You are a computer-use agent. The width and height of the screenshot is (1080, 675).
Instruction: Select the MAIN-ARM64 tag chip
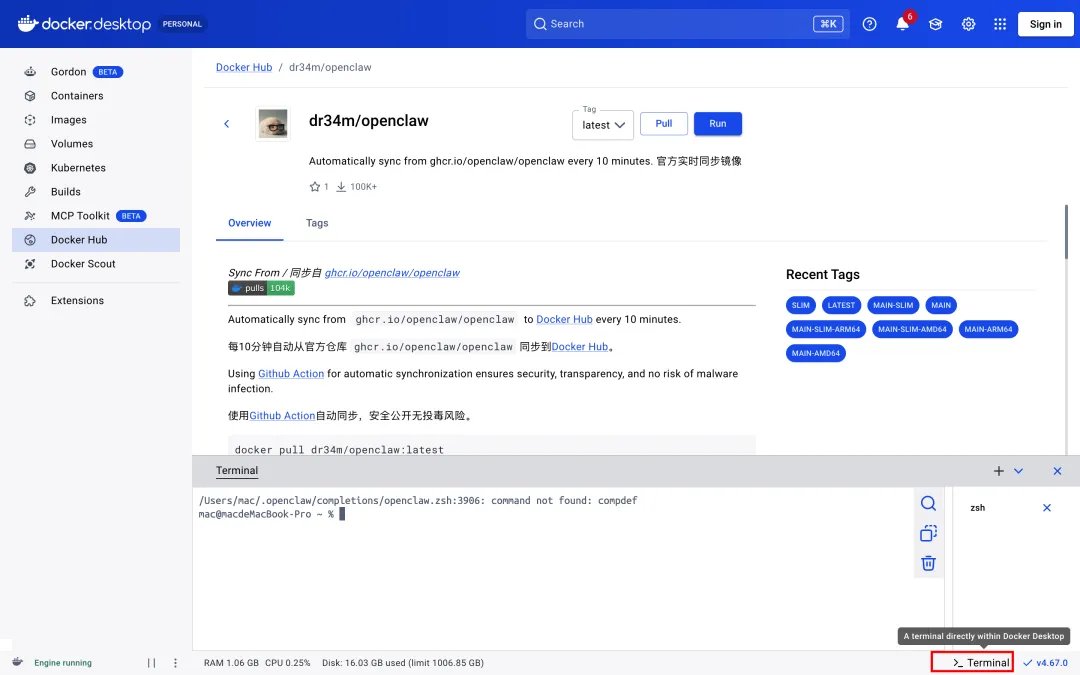pyautogui.click(x=988, y=329)
